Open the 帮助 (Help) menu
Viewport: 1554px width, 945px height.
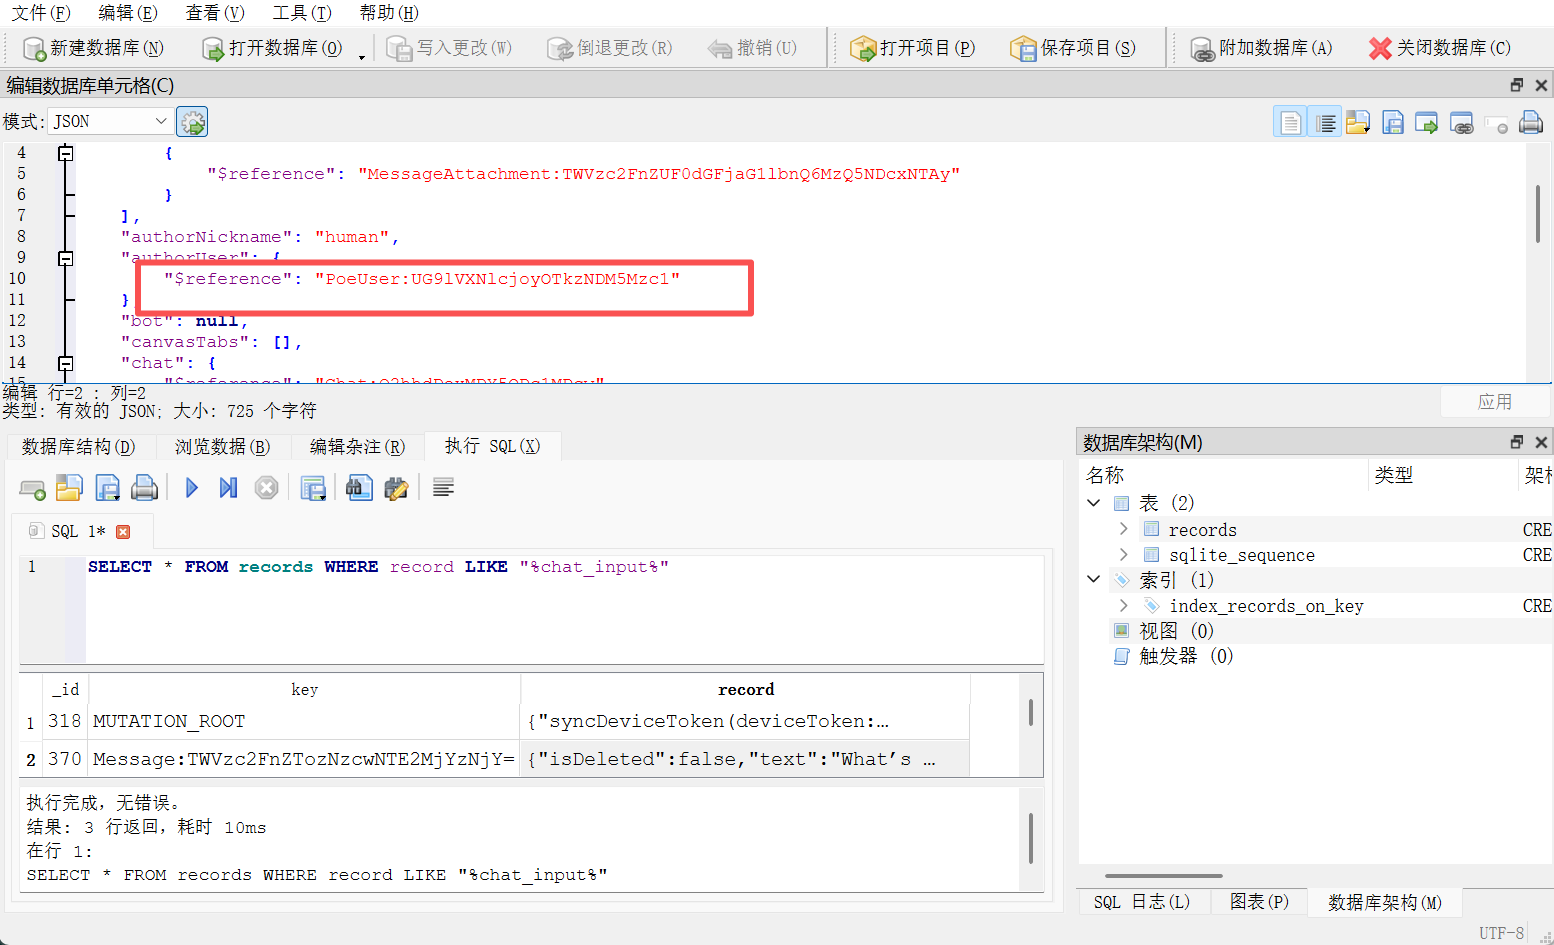(389, 13)
